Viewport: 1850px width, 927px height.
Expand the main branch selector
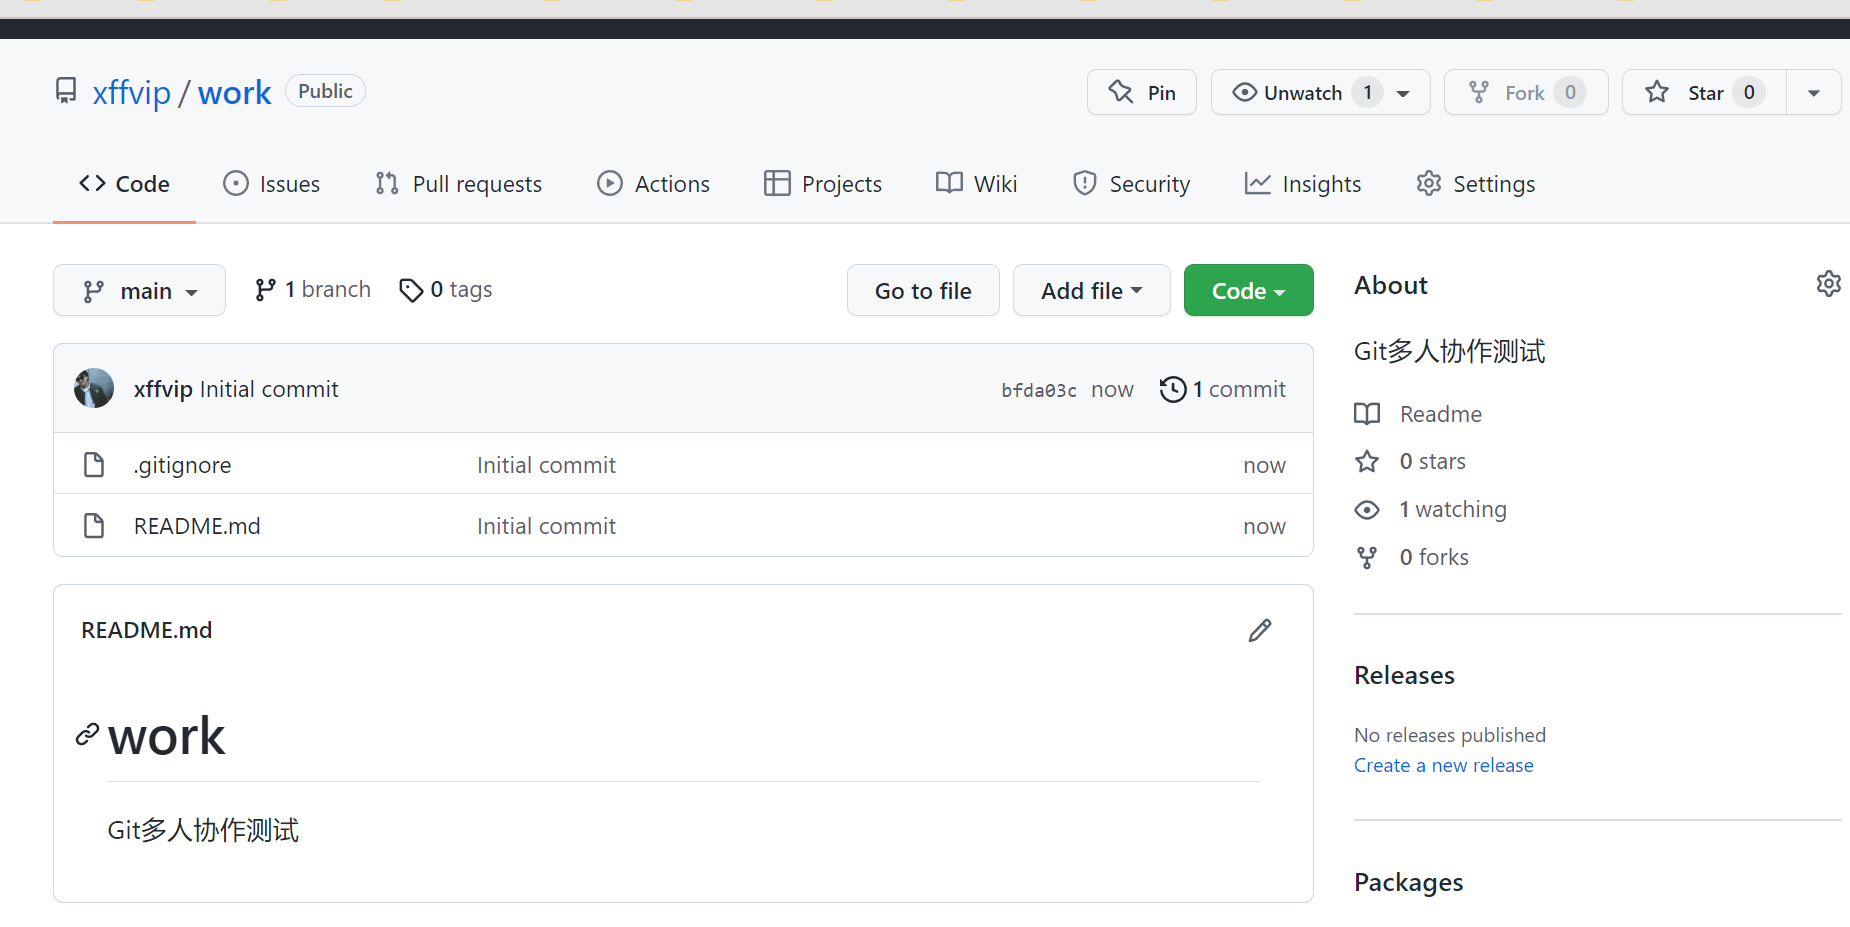[139, 290]
